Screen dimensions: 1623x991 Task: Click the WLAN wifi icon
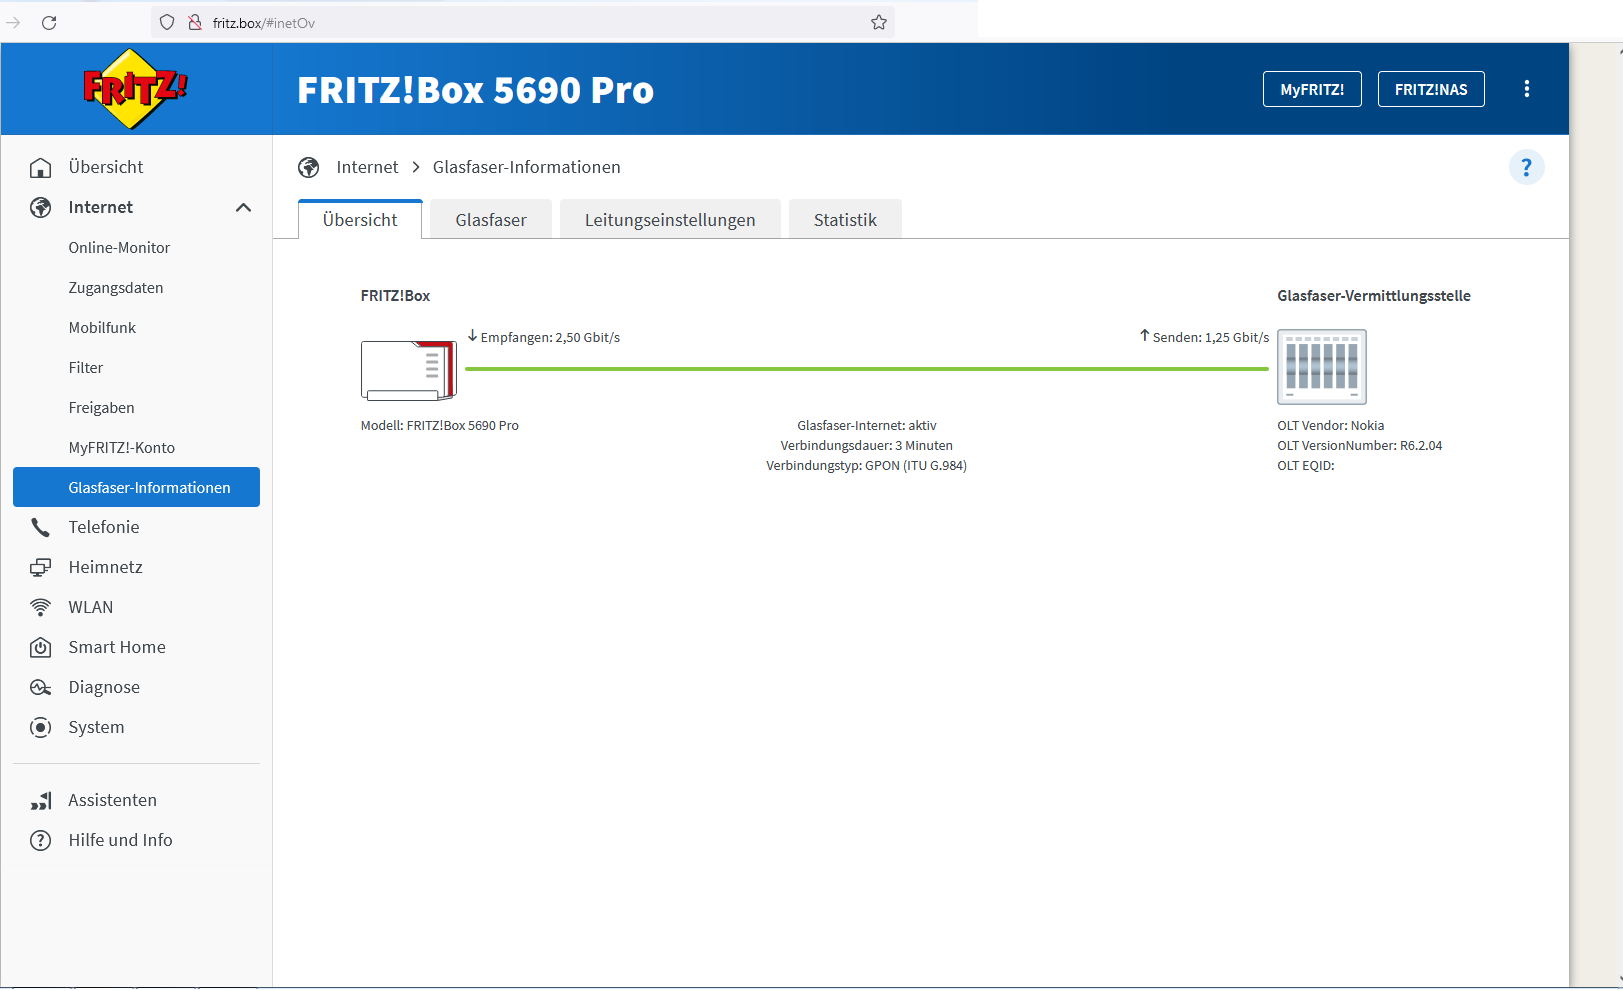[40, 607]
